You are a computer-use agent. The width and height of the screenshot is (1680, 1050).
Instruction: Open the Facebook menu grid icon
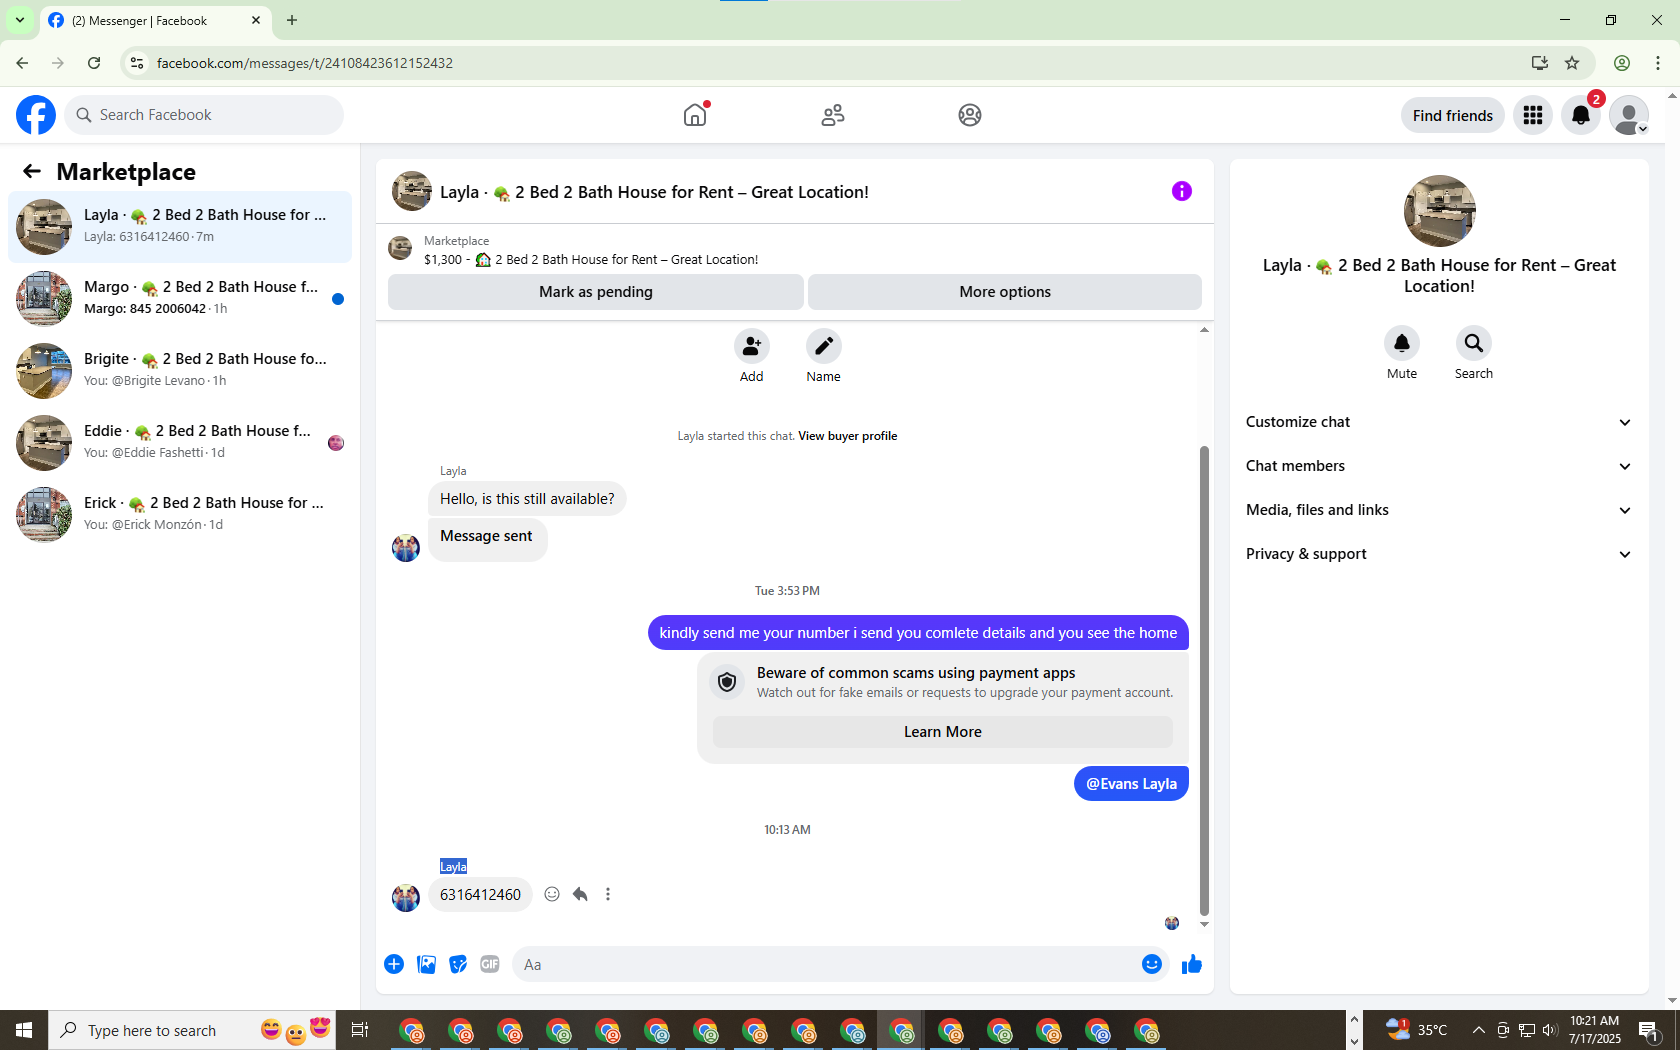pyautogui.click(x=1533, y=115)
